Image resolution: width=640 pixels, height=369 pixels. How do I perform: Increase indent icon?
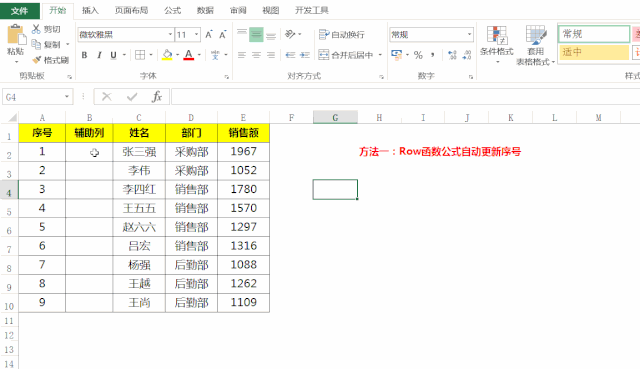click(304, 55)
